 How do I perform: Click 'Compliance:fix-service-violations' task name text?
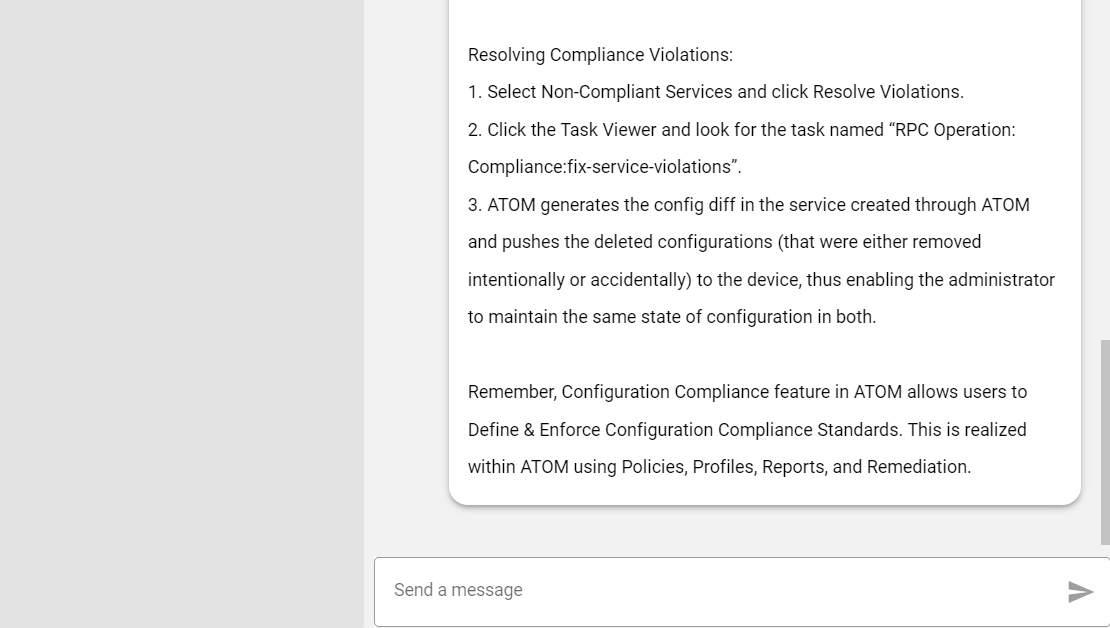600,167
